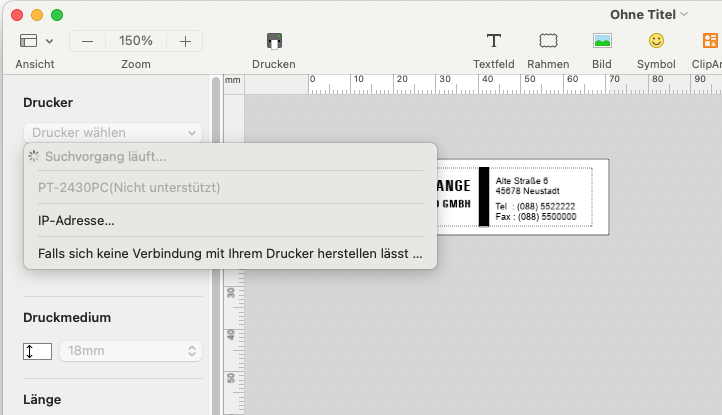Open the Falls sich keine Verbindung help entry
The height and width of the screenshot is (415, 722).
coord(230,254)
